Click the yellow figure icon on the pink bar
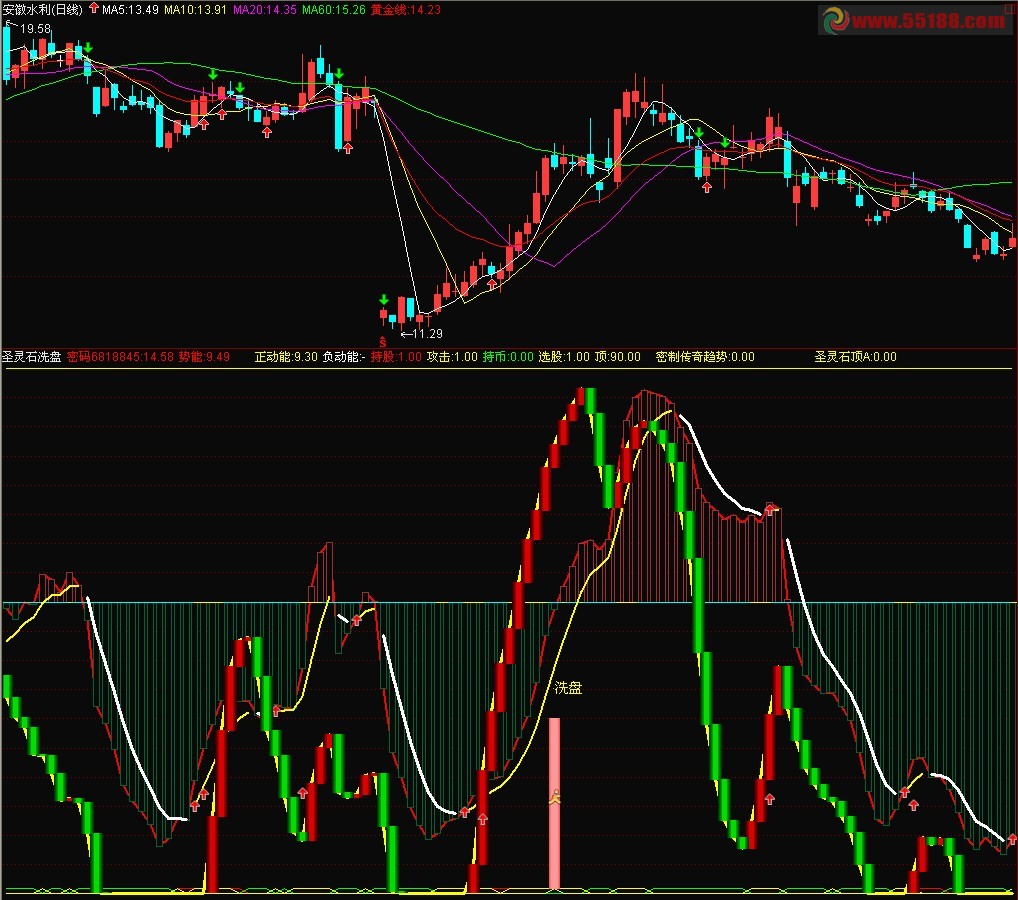This screenshot has height=900, width=1018. [554, 797]
